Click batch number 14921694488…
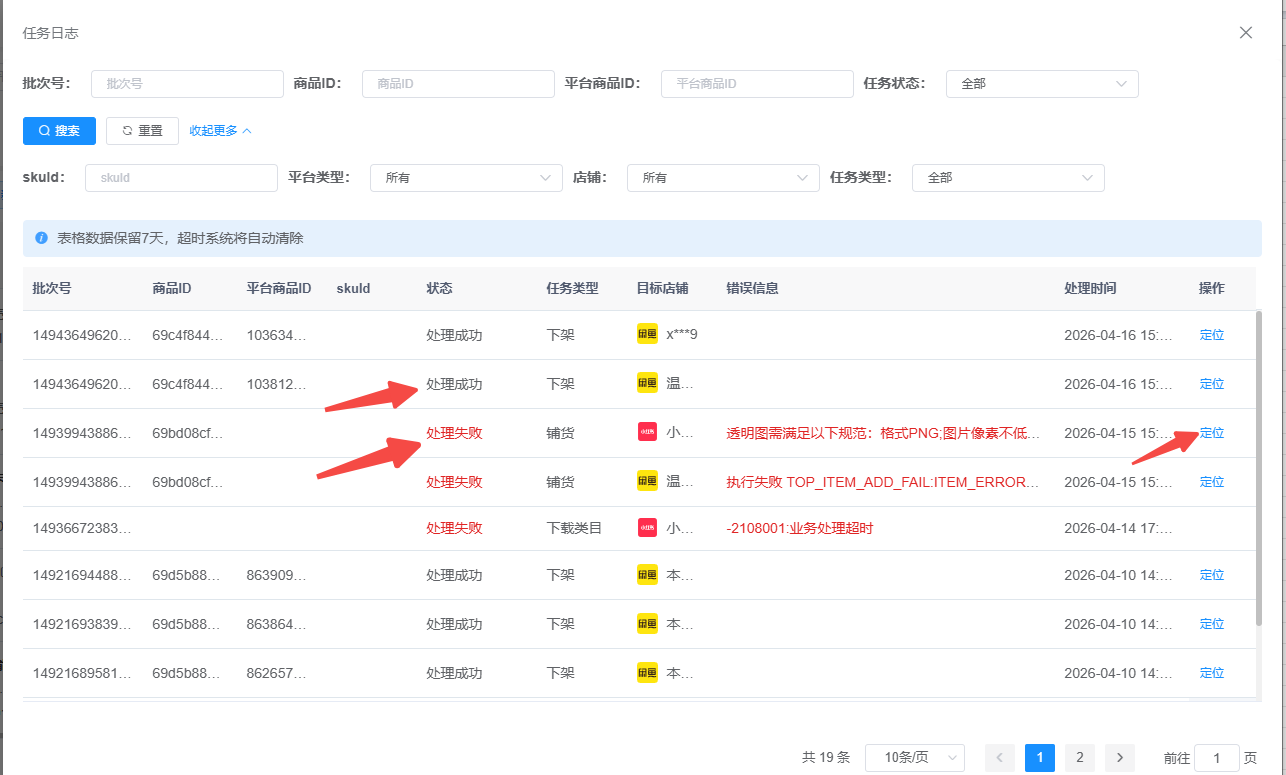 [x=82, y=575]
